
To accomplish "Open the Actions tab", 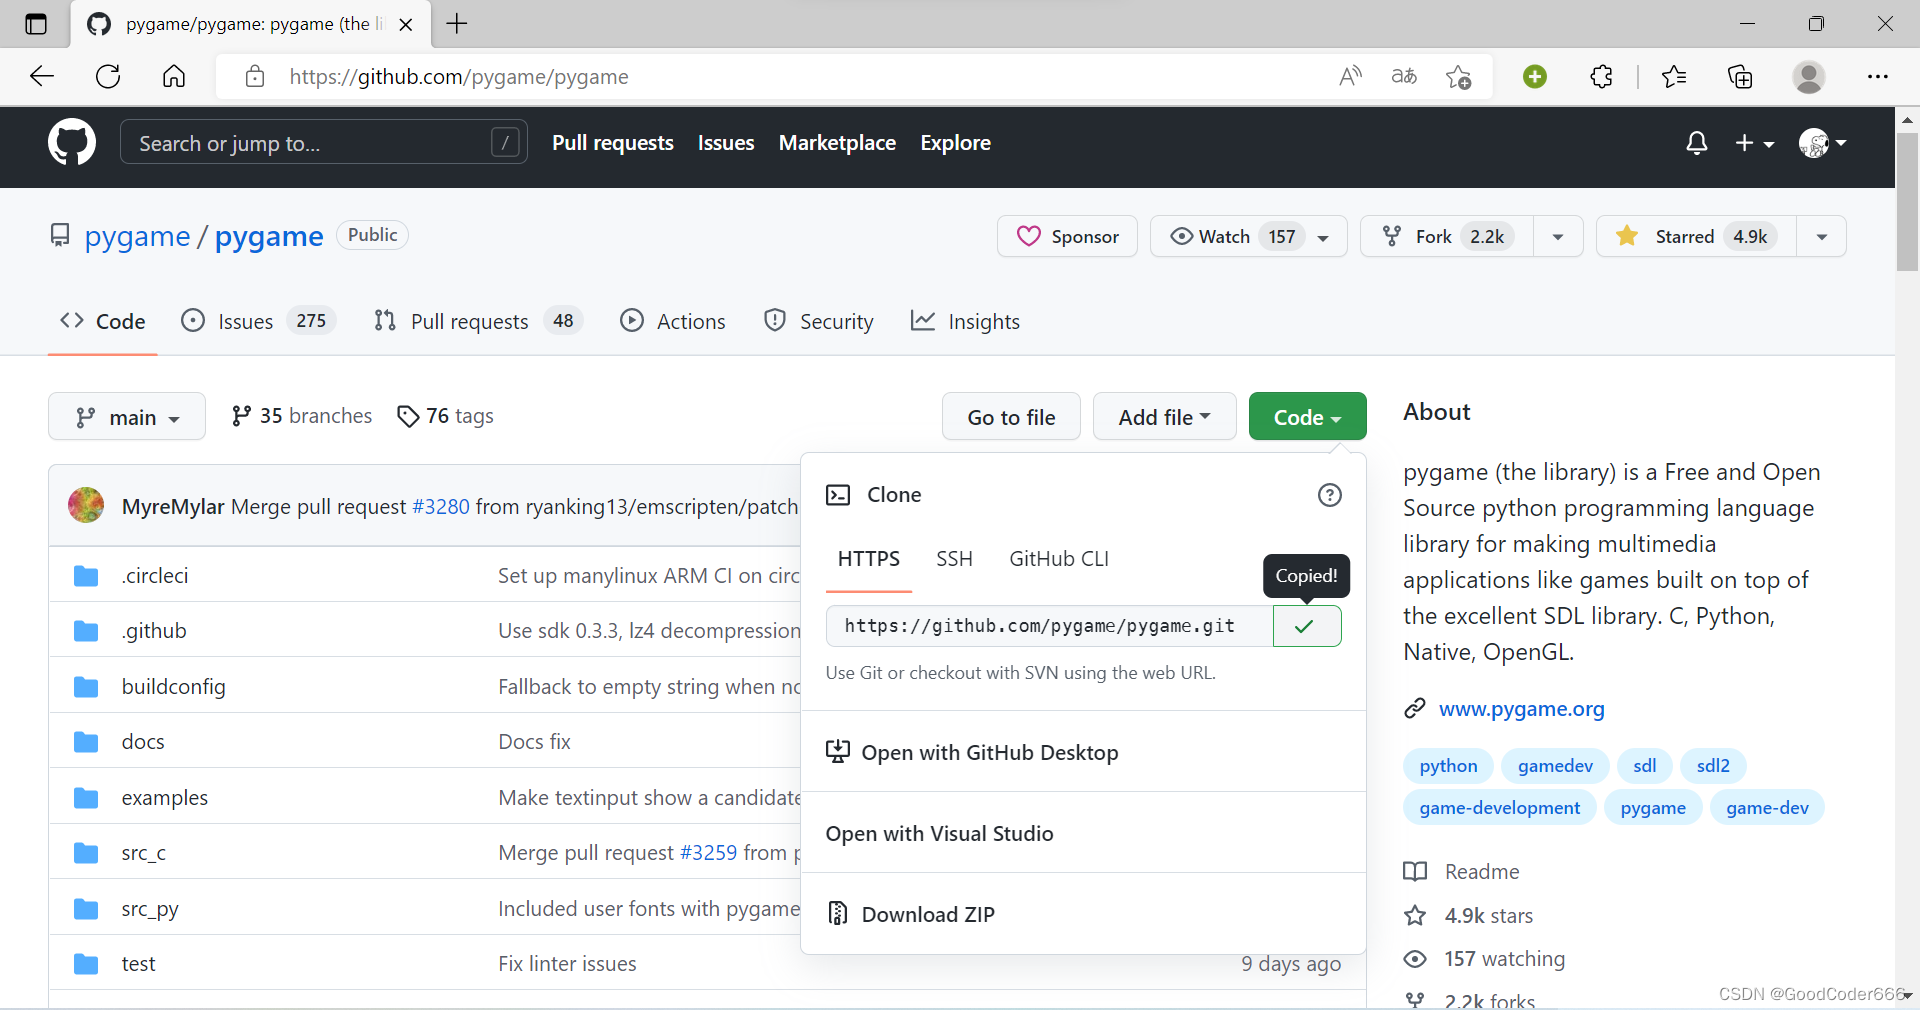I will click(x=673, y=321).
